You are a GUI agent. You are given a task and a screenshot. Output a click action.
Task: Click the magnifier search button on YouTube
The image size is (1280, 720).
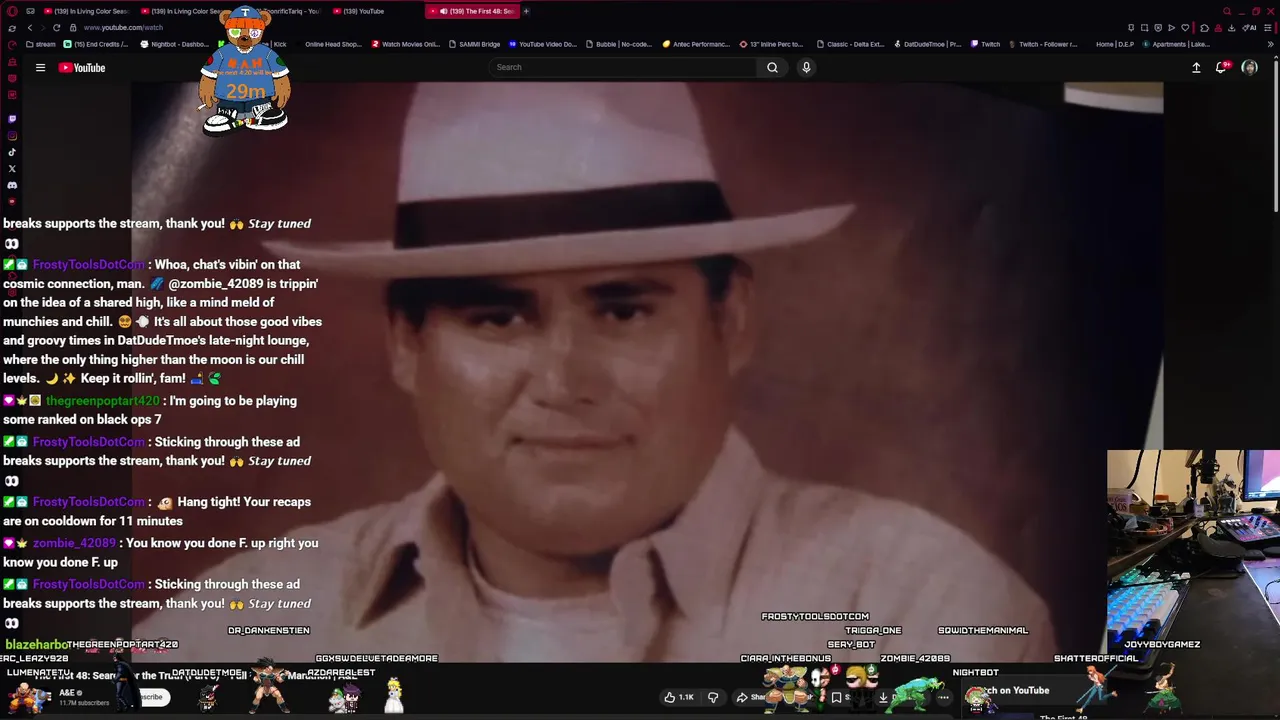(x=772, y=67)
